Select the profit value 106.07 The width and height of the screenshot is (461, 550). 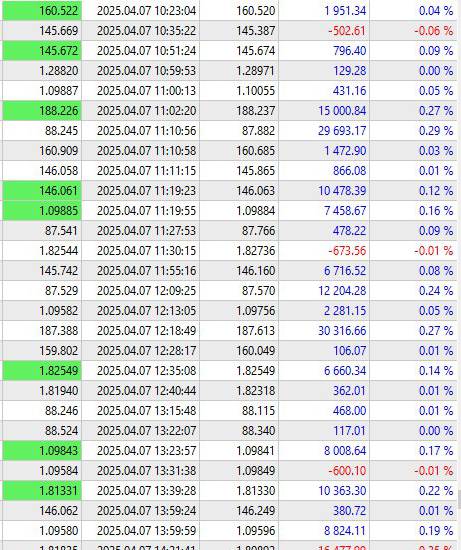tap(349, 350)
